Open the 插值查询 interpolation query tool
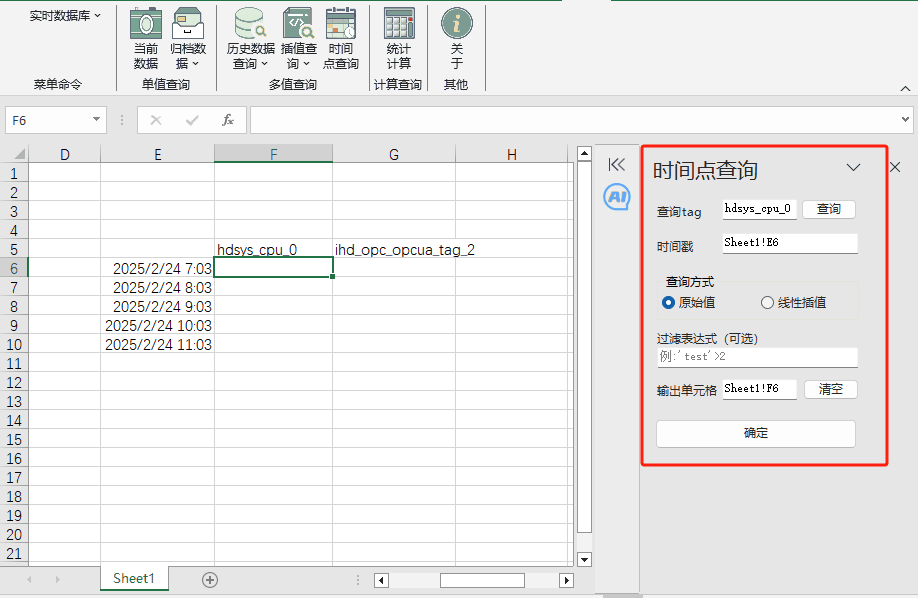The width and height of the screenshot is (918, 598). point(299,39)
